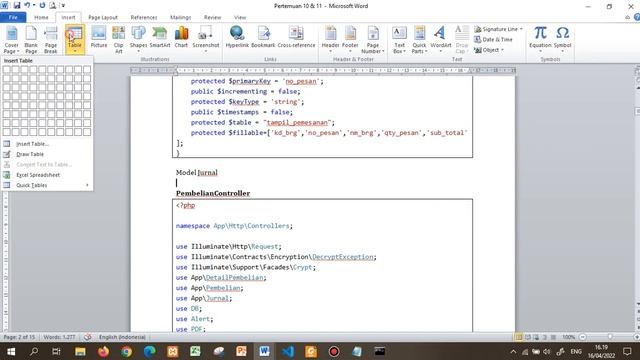640x360 pixels.
Task: Switch to the Mailings tab
Action: pyautogui.click(x=180, y=18)
